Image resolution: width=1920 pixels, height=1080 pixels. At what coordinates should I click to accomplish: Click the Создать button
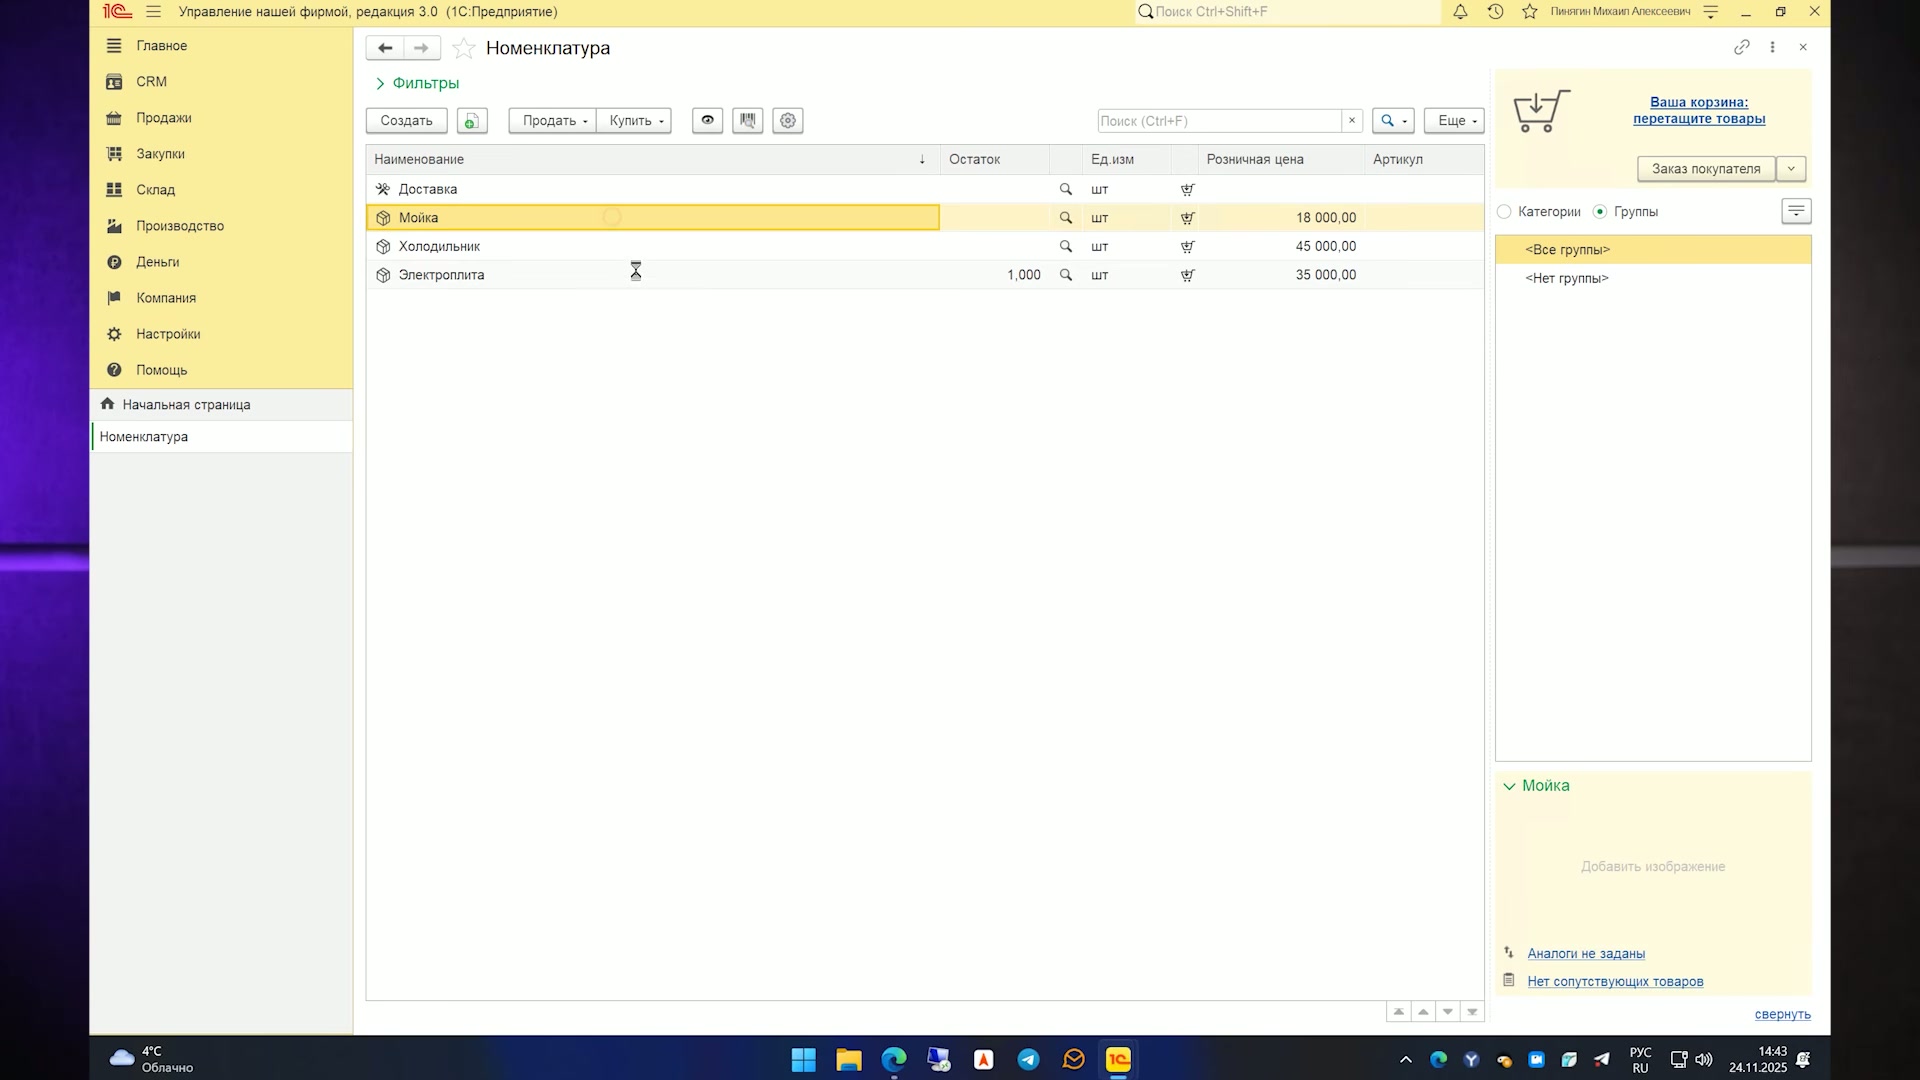click(406, 121)
